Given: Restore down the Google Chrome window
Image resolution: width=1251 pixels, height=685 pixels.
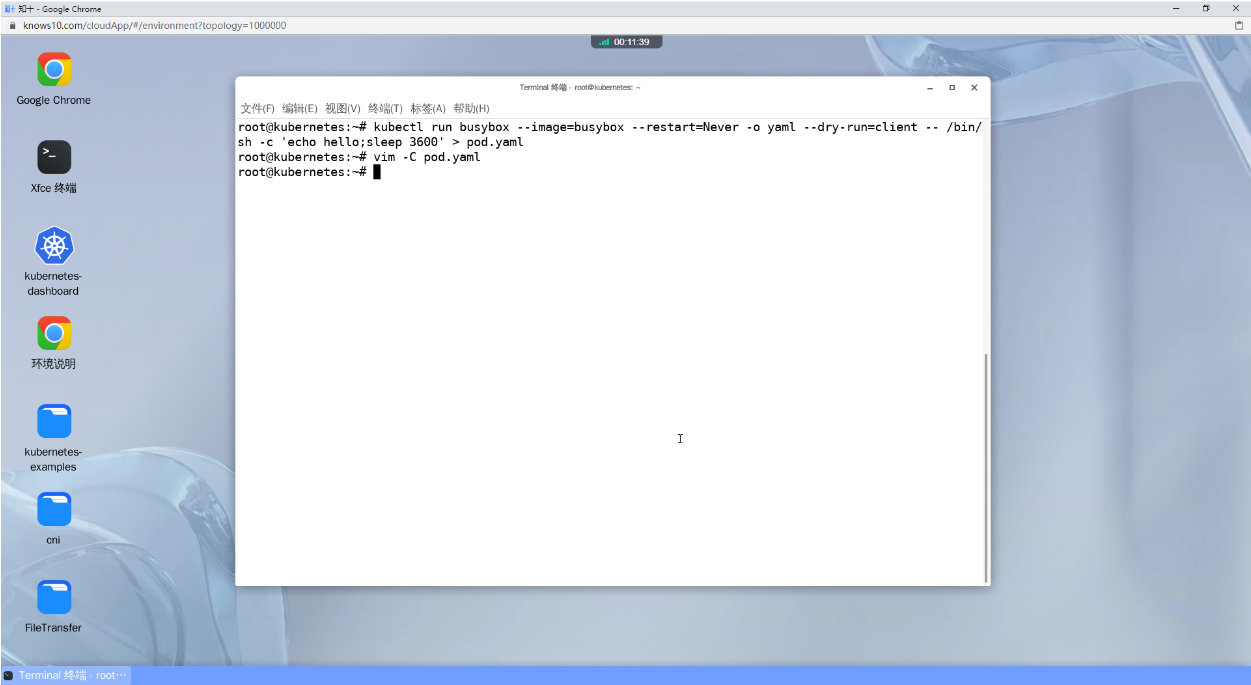Looking at the screenshot, I should click(x=1206, y=8).
